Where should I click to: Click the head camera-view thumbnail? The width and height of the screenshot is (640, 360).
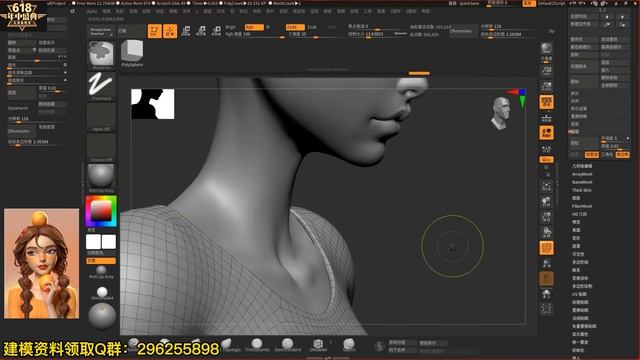501,113
